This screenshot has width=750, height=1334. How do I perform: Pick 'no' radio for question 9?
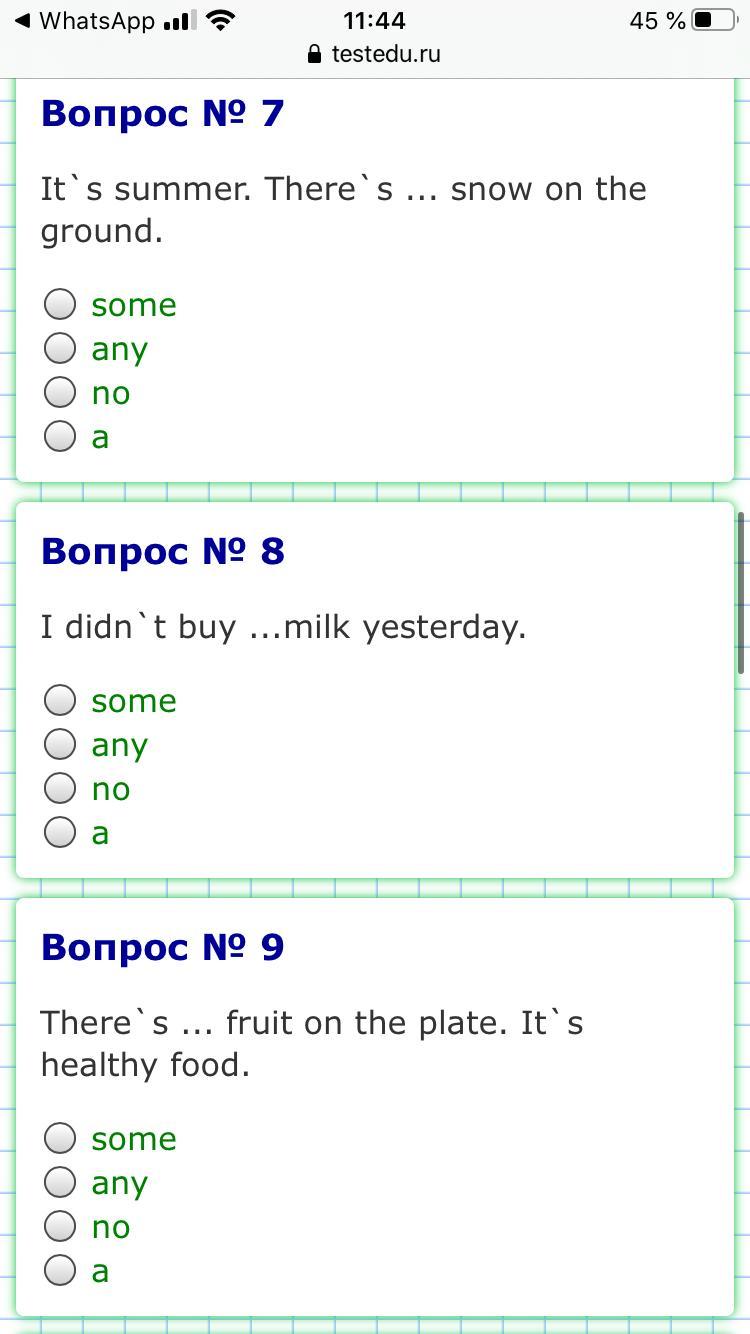pyautogui.click(x=60, y=1226)
